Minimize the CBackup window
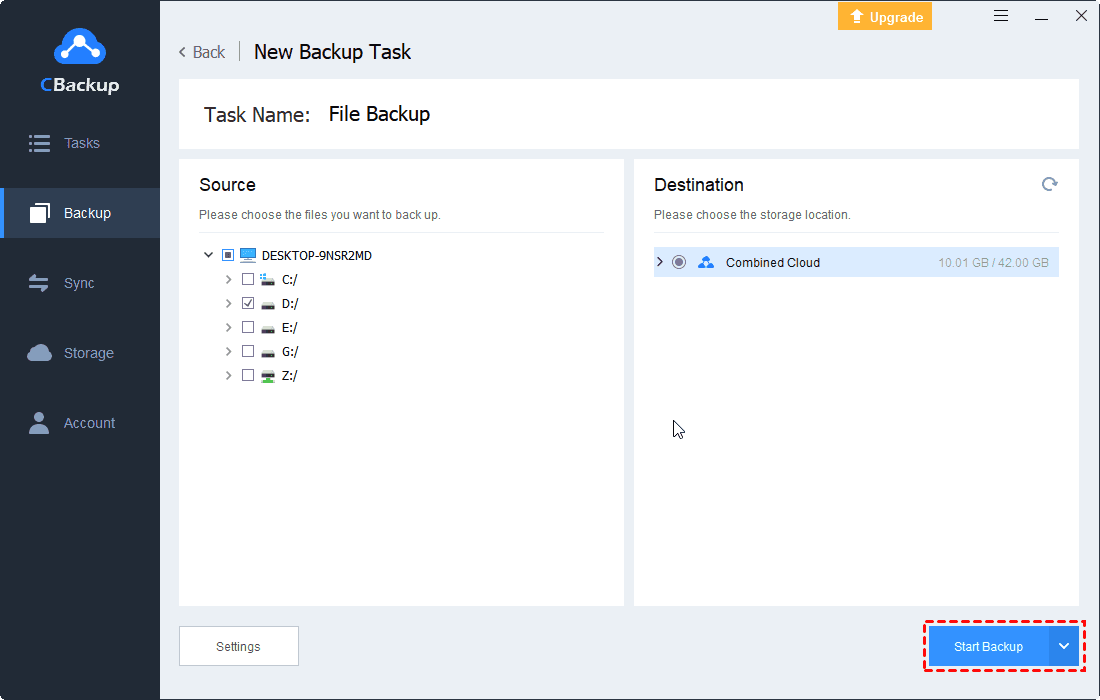 [x=1041, y=17]
